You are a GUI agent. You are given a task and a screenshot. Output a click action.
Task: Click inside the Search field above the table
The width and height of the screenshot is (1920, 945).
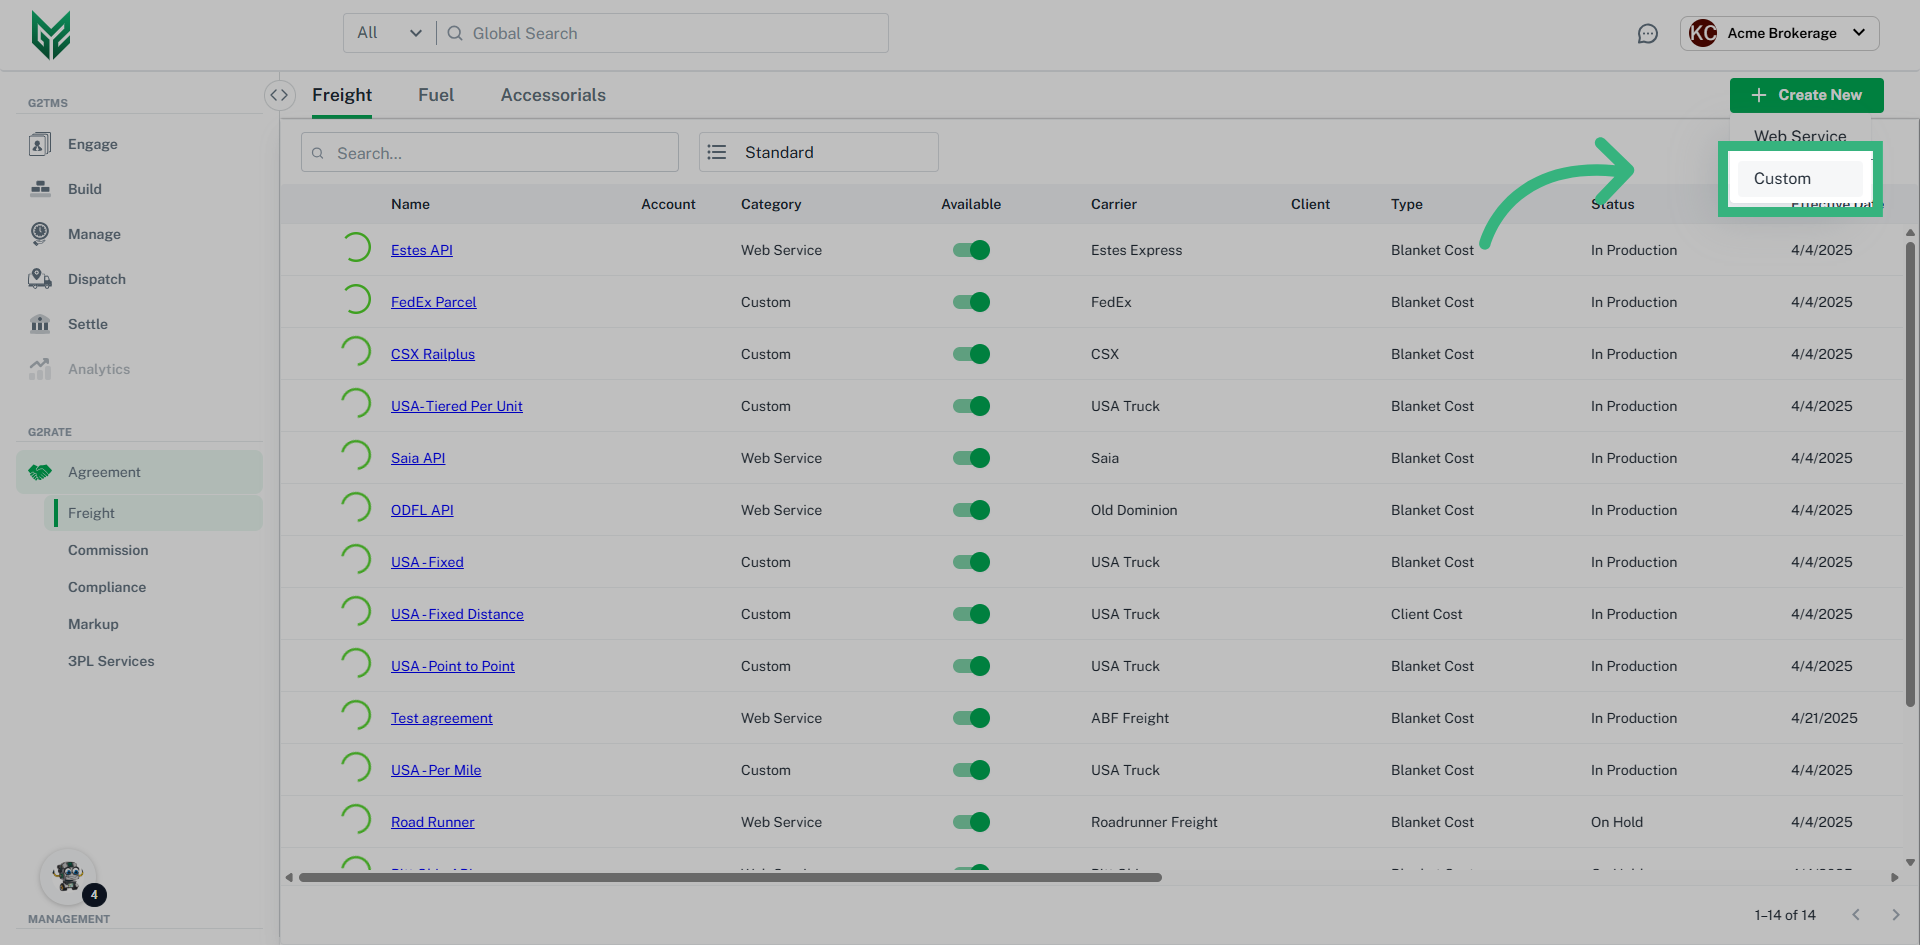pos(489,152)
